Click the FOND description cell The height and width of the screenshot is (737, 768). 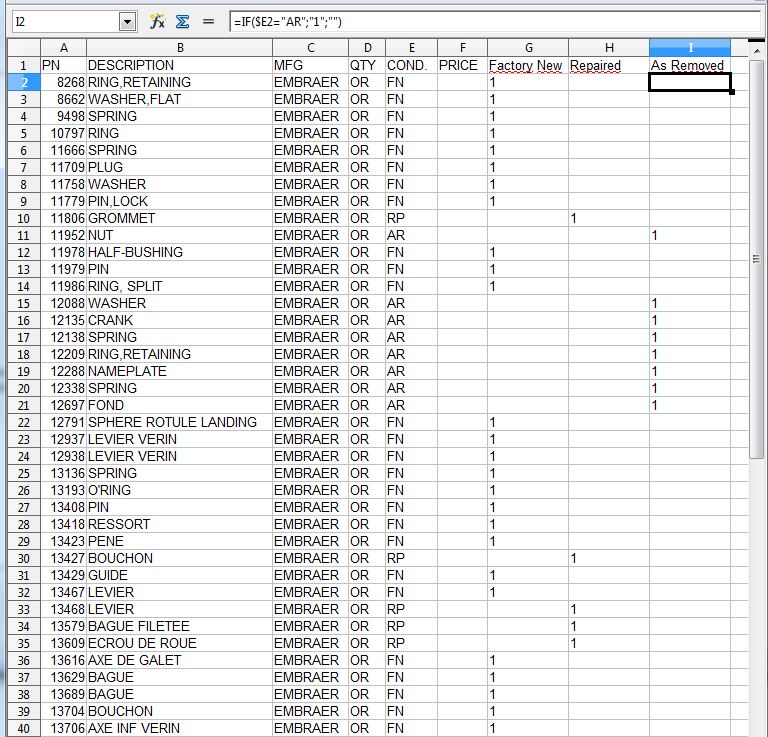click(179, 405)
